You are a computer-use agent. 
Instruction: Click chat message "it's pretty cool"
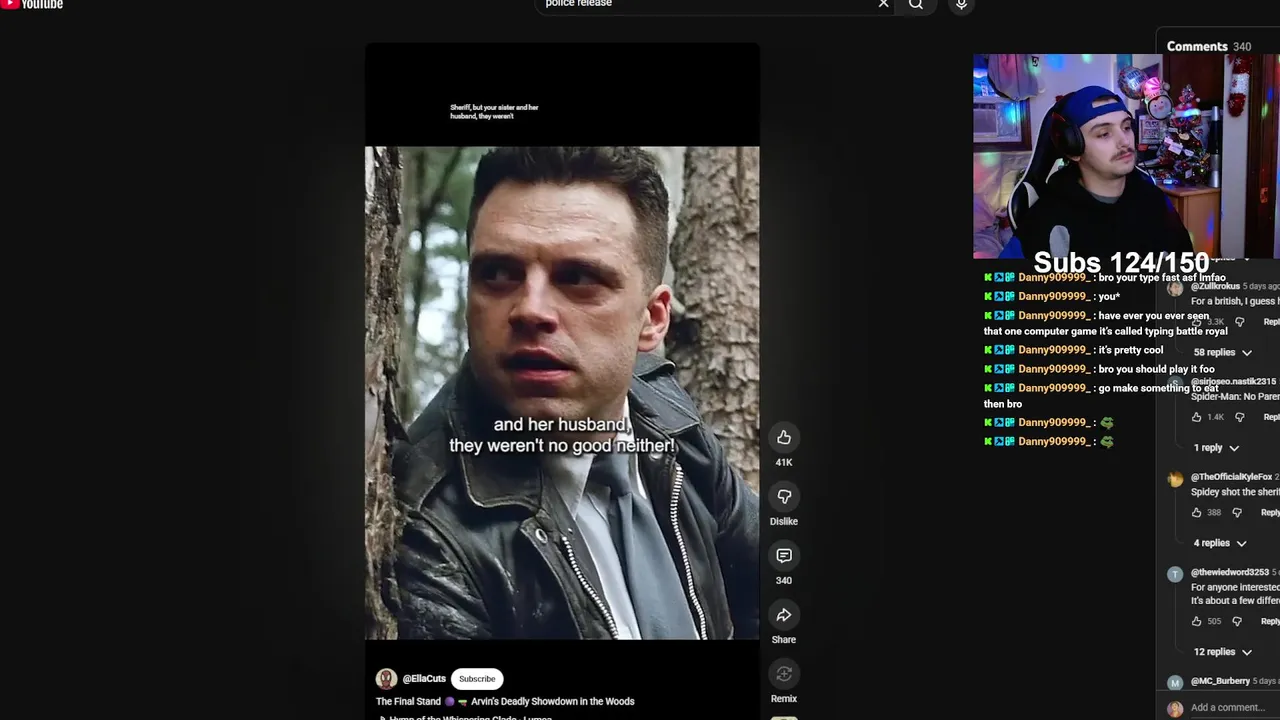1130,350
